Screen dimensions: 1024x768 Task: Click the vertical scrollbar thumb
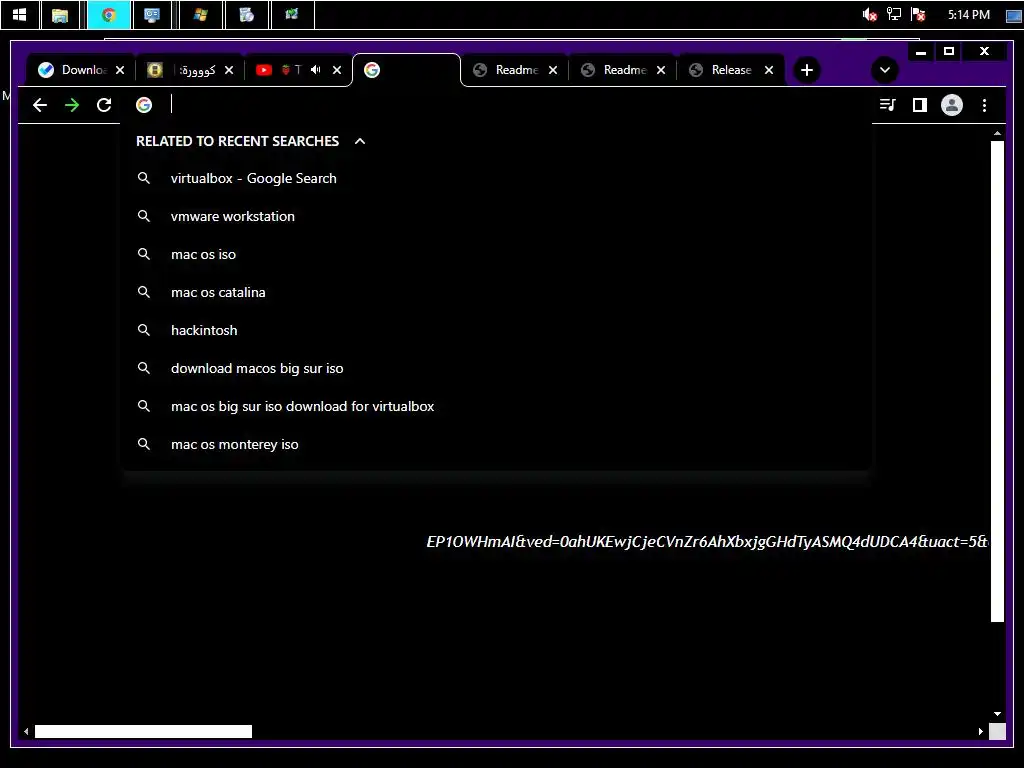pos(997,381)
